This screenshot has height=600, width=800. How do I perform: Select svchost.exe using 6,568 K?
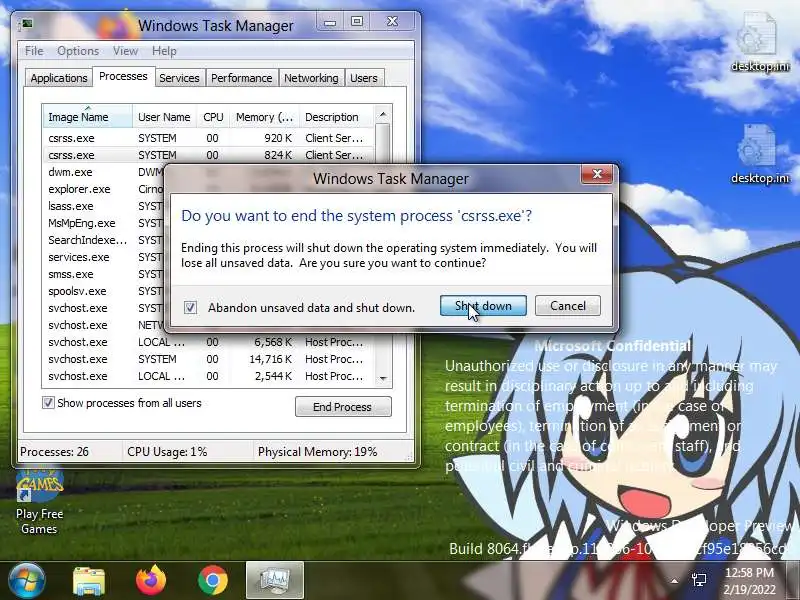pos(208,342)
